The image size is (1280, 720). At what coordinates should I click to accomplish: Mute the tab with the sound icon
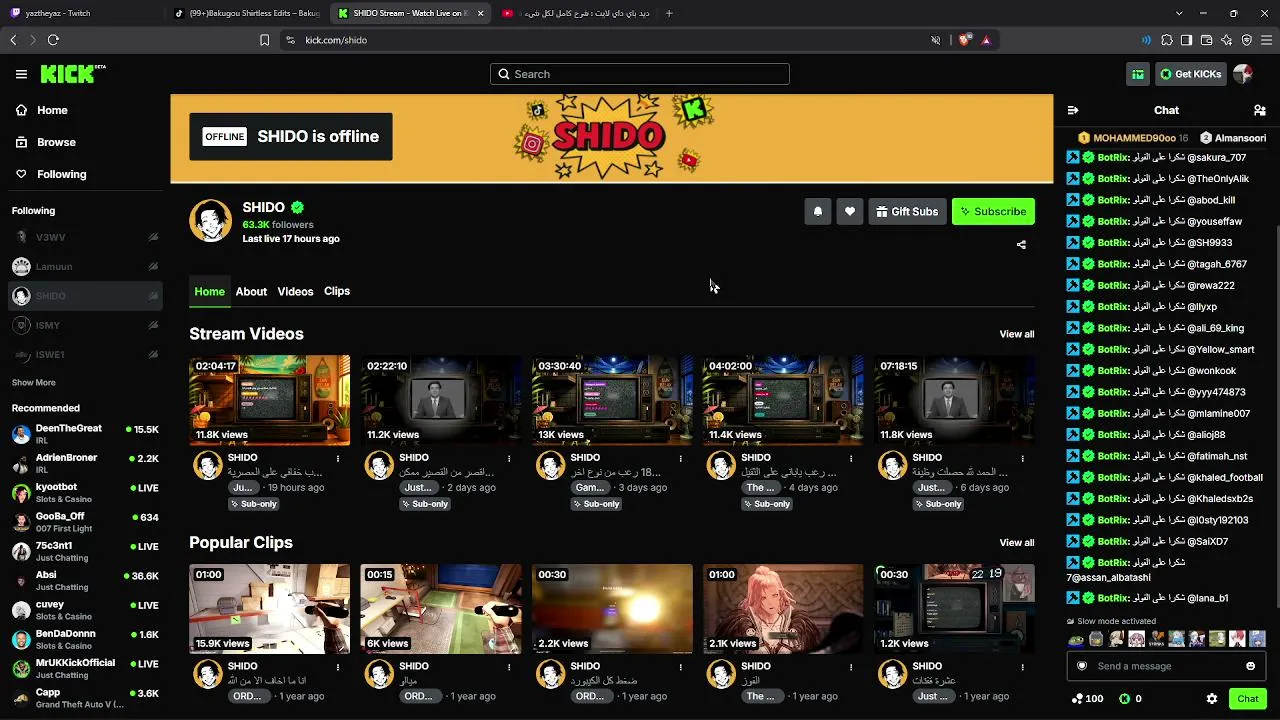pos(936,40)
